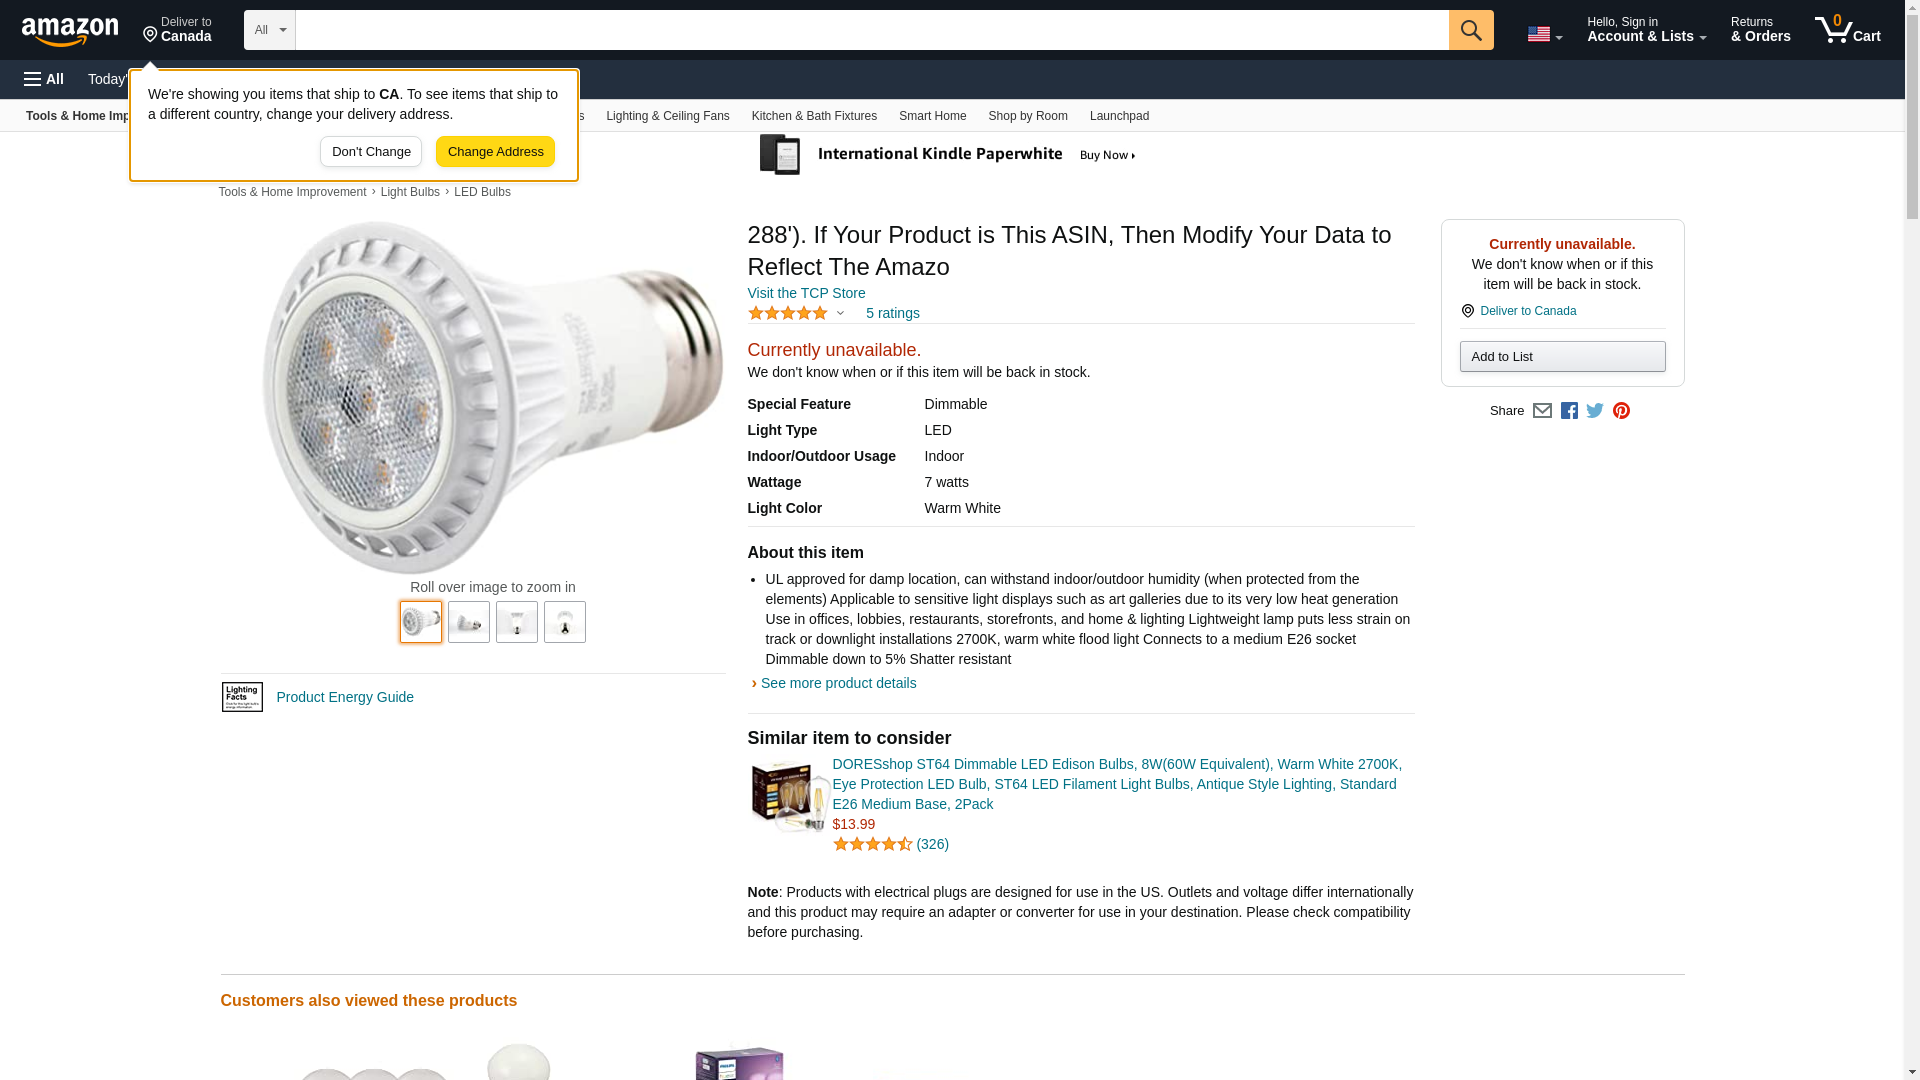This screenshot has height=1080, width=1920.
Task: Open the Lighting Facts energy guide icon
Action: tap(242, 697)
